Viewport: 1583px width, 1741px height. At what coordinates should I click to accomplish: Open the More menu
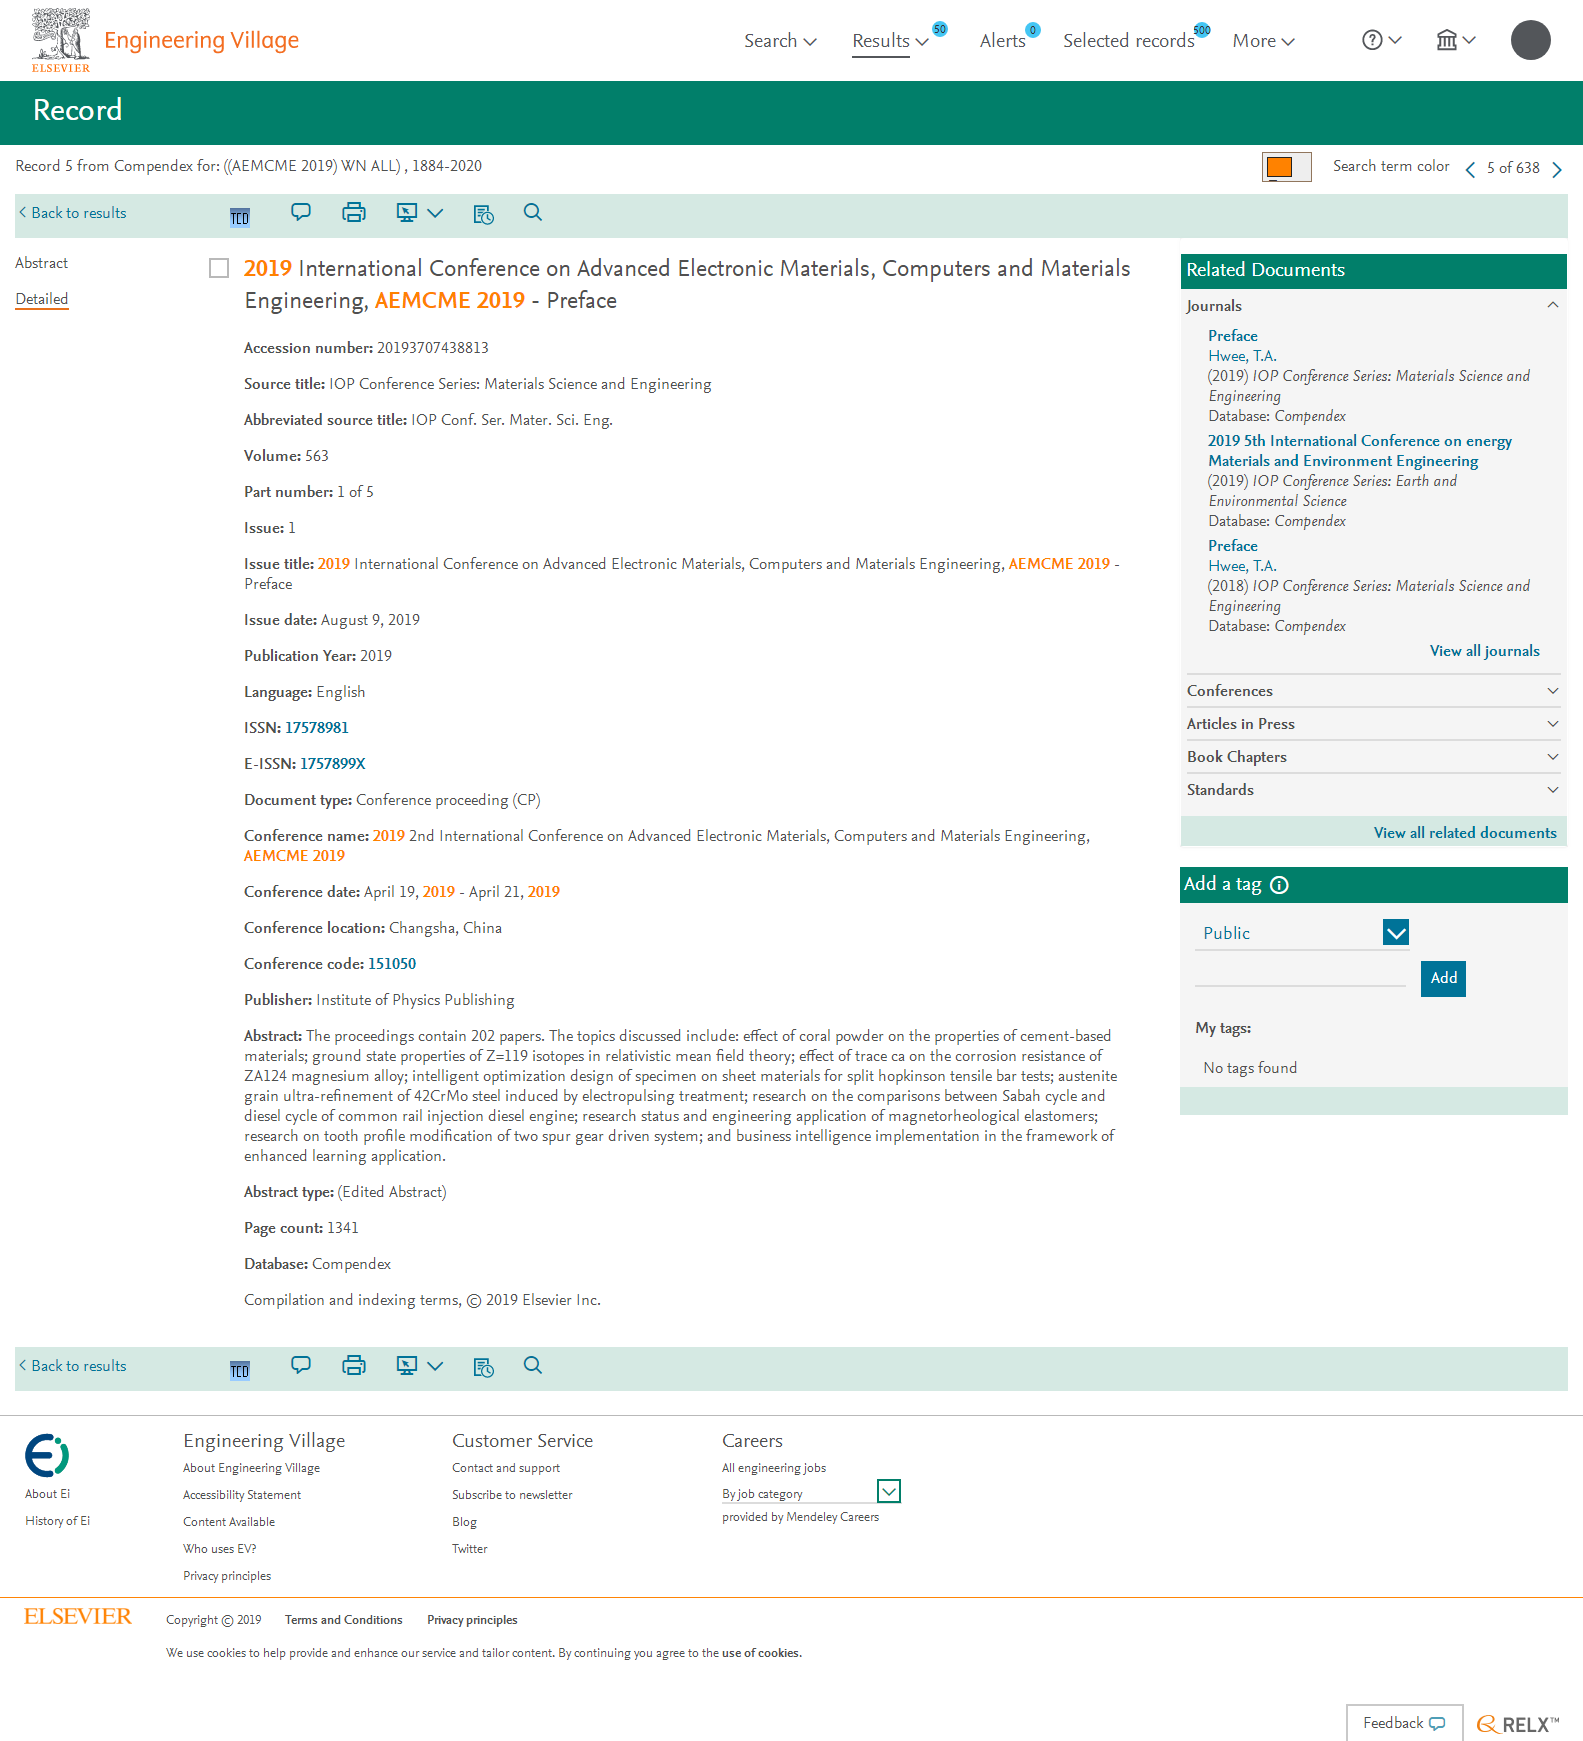pyautogui.click(x=1263, y=41)
